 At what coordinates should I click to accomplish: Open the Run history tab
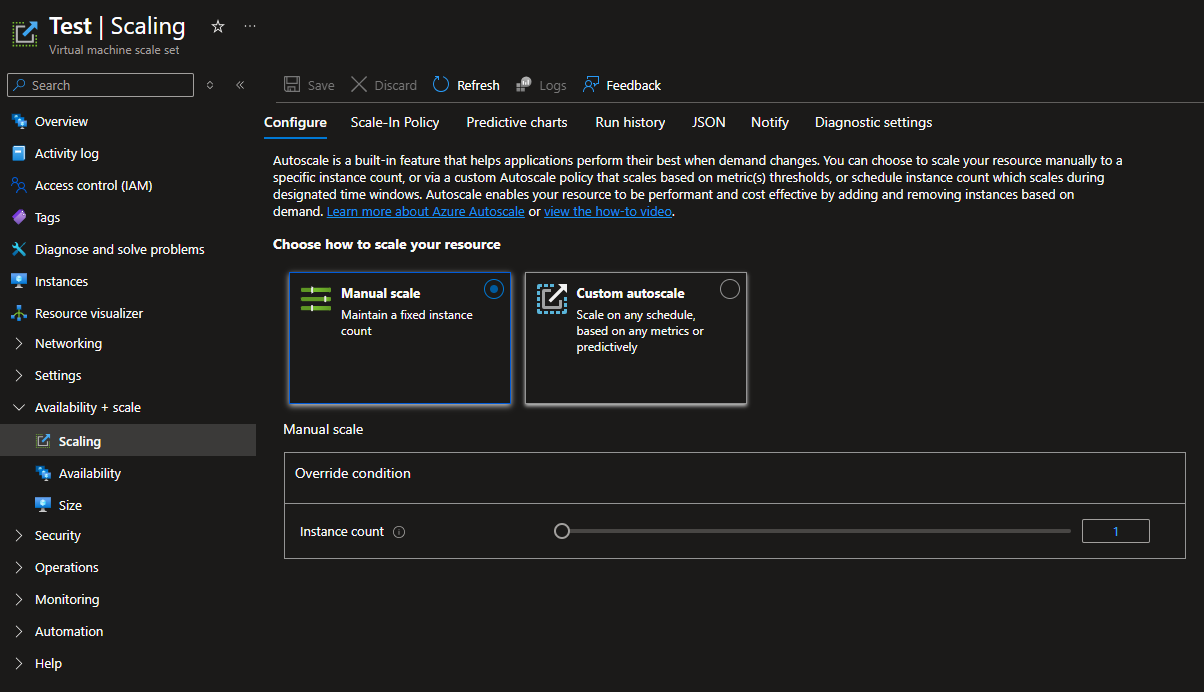[630, 122]
